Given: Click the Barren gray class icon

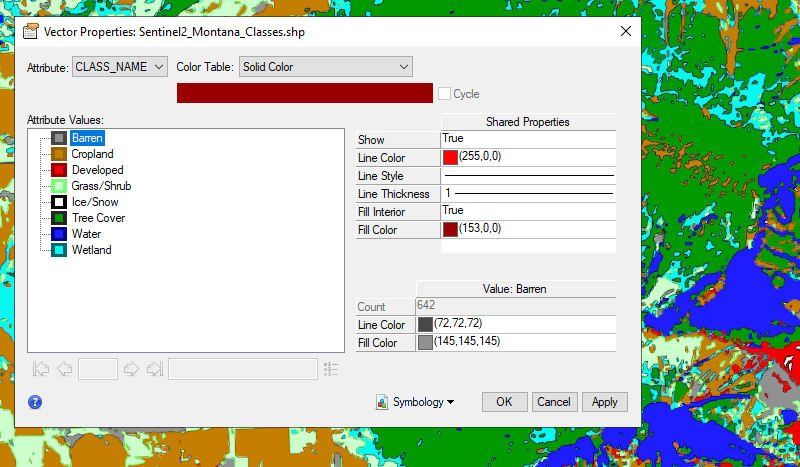Looking at the screenshot, I should (59, 138).
